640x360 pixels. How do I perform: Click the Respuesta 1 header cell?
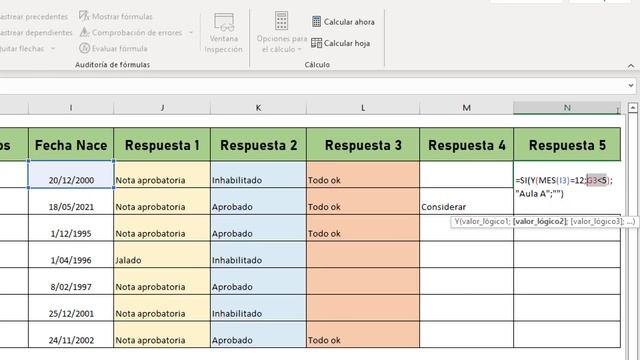pyautogui.click(x=162, y=144)
